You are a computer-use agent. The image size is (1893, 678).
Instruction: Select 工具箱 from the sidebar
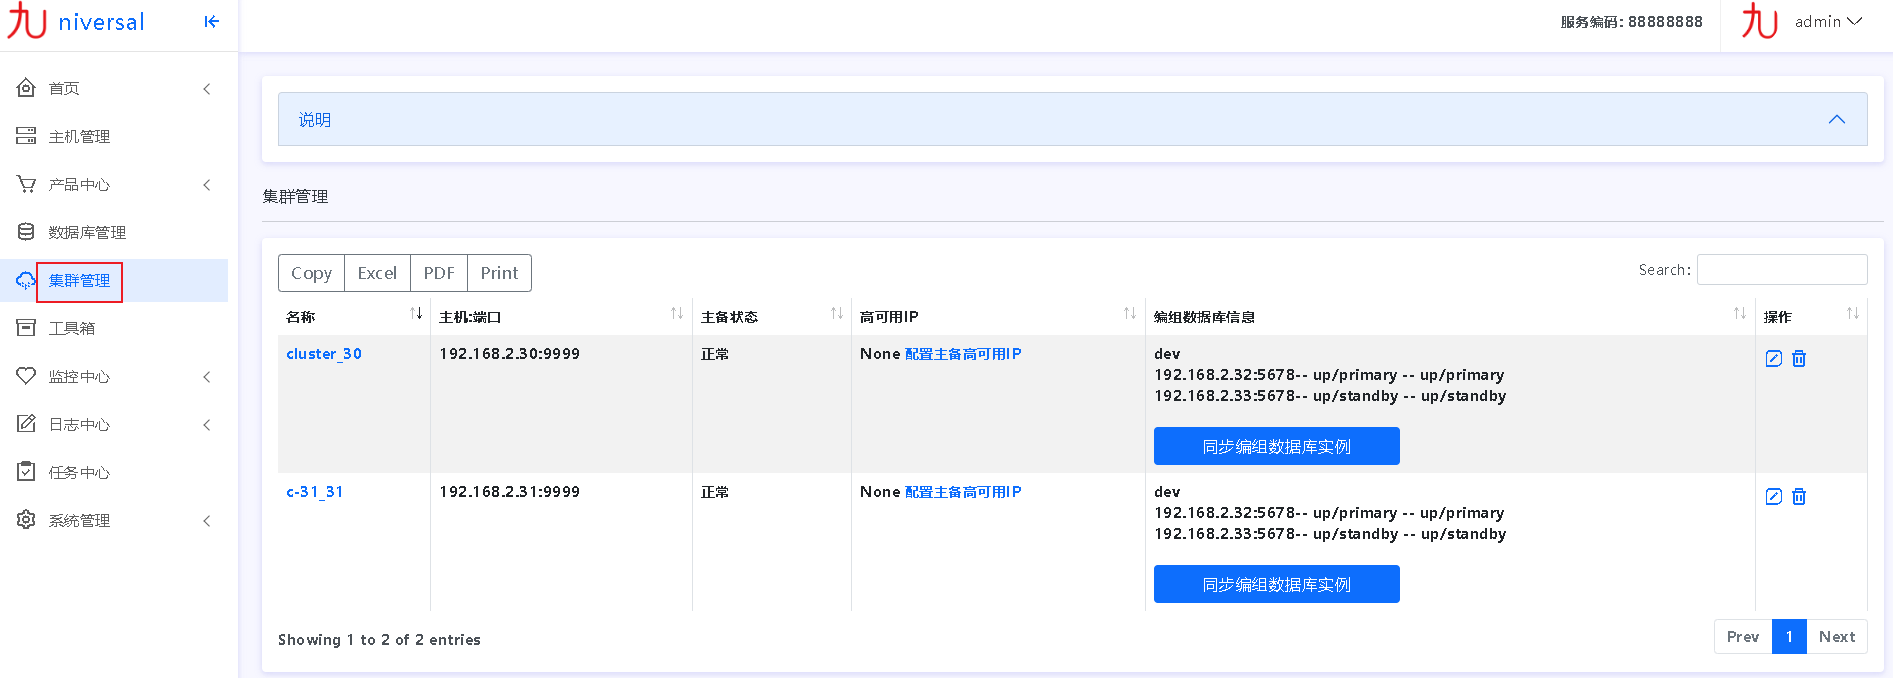coord(72,329)
